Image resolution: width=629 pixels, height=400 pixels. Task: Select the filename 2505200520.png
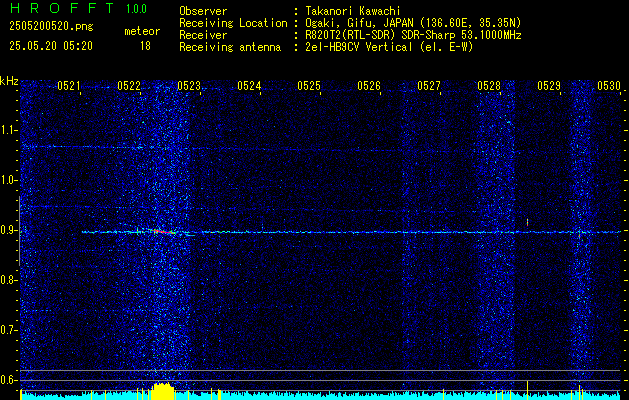[x=51, y=27]
